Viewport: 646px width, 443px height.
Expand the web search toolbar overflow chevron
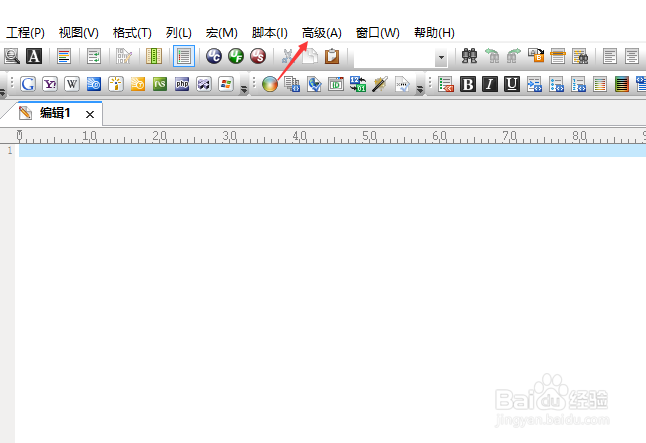pos(244,89)
